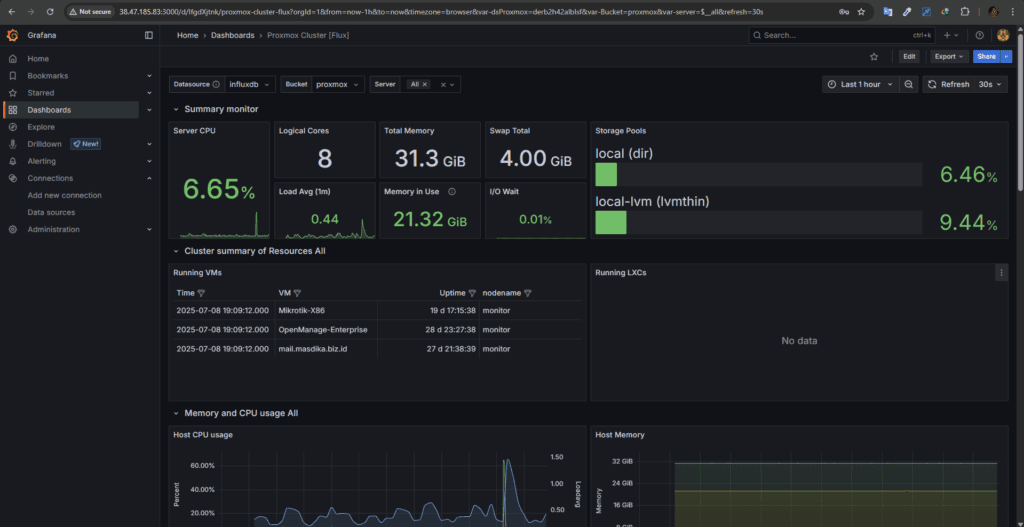Open Bookmarks in the sidebar
1024x527 pixels.
(48, 76)
